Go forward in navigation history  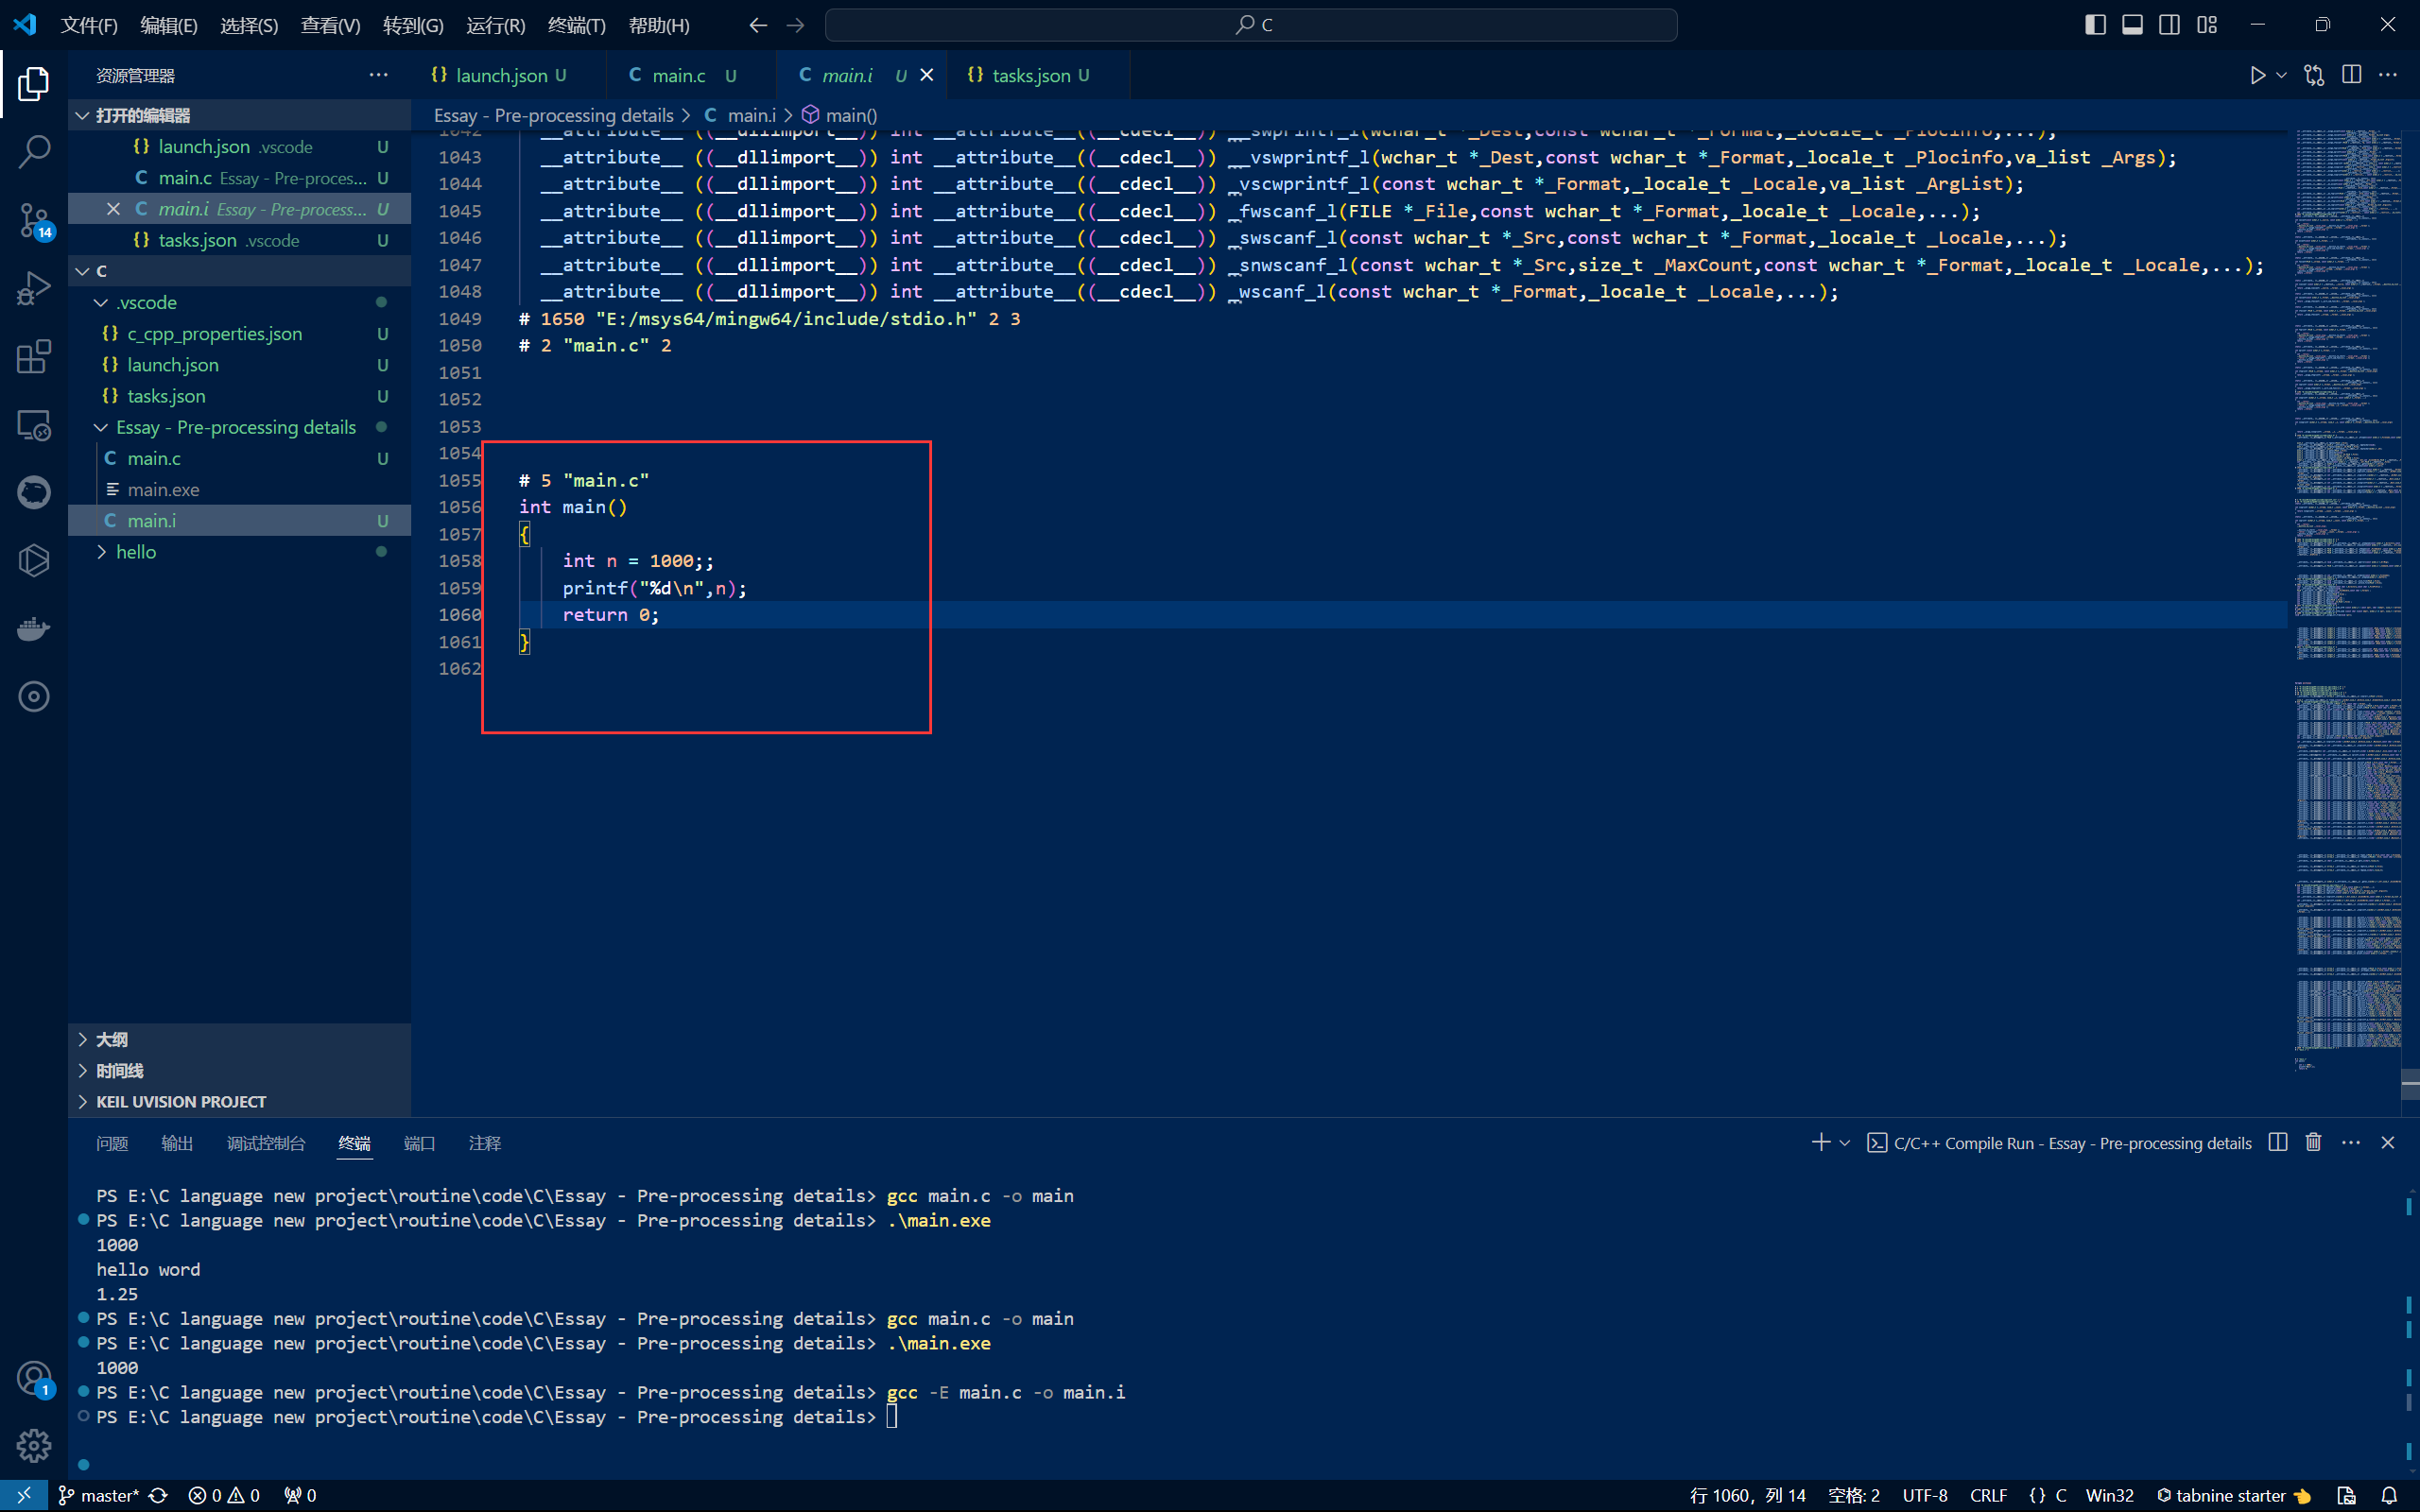[x=795, y=25]
